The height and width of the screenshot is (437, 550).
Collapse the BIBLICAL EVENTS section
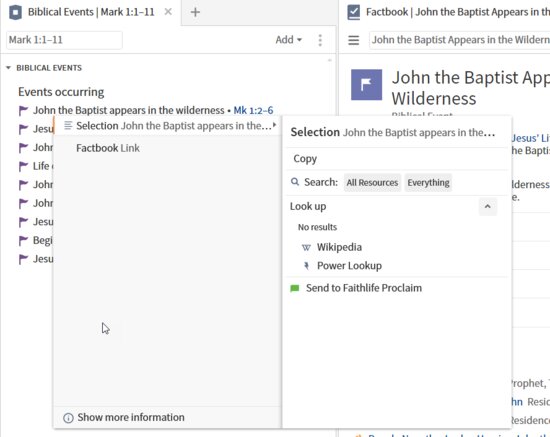click(x=8, y=68)
